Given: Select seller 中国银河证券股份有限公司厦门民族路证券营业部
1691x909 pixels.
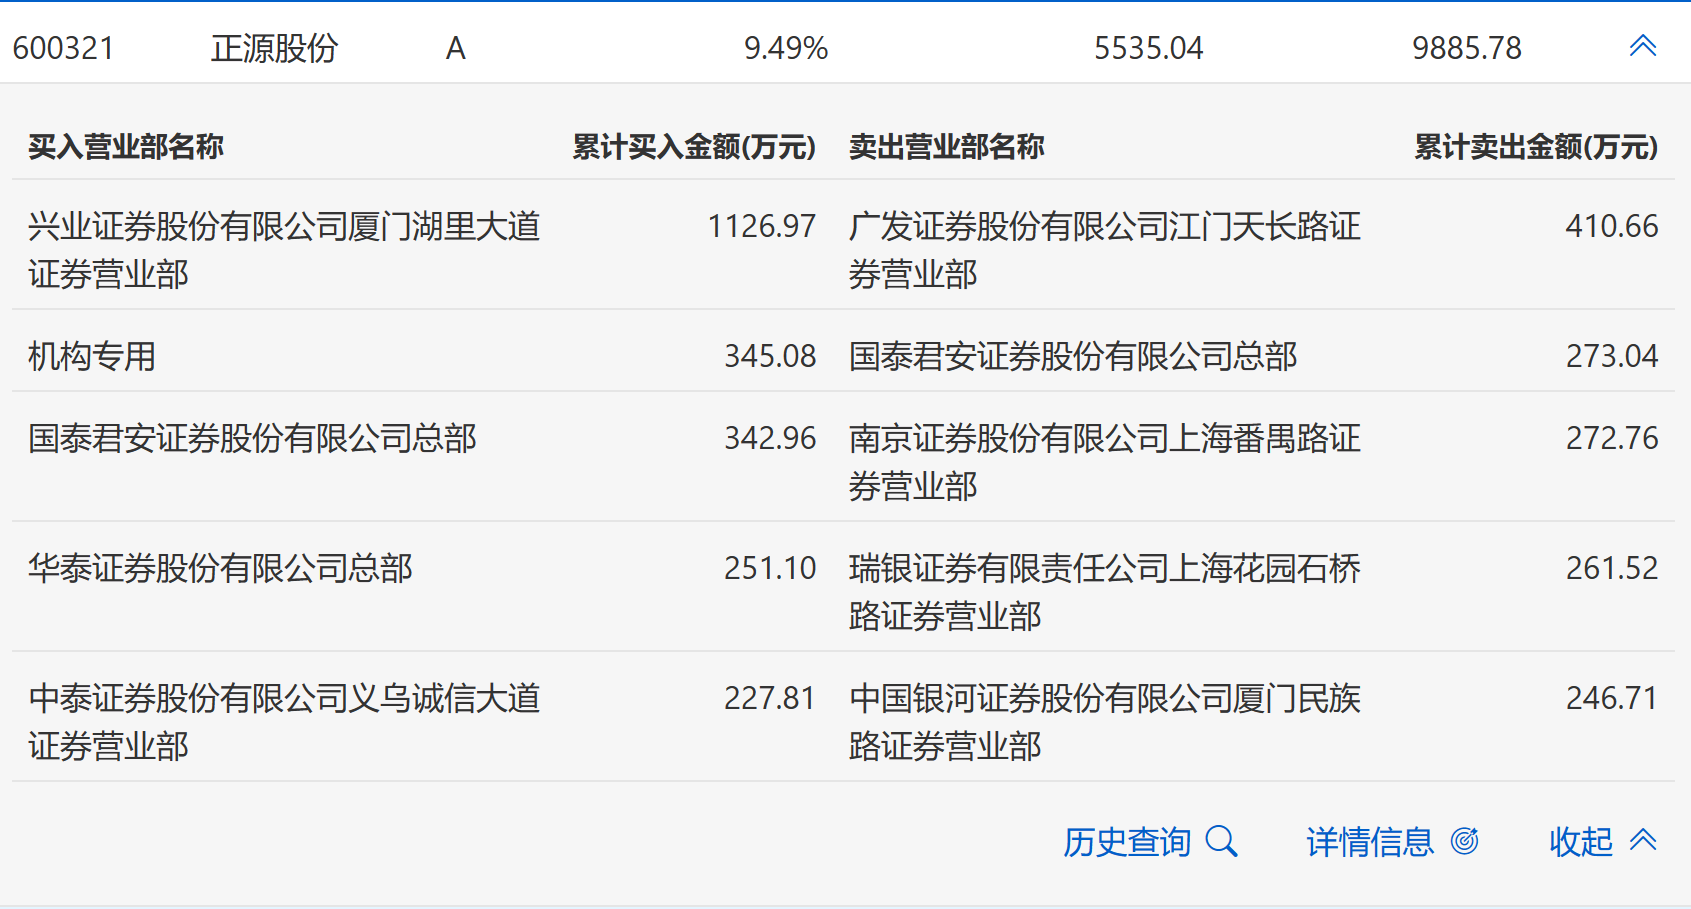Looking at the screenshot, I should tap(1105, 722).
